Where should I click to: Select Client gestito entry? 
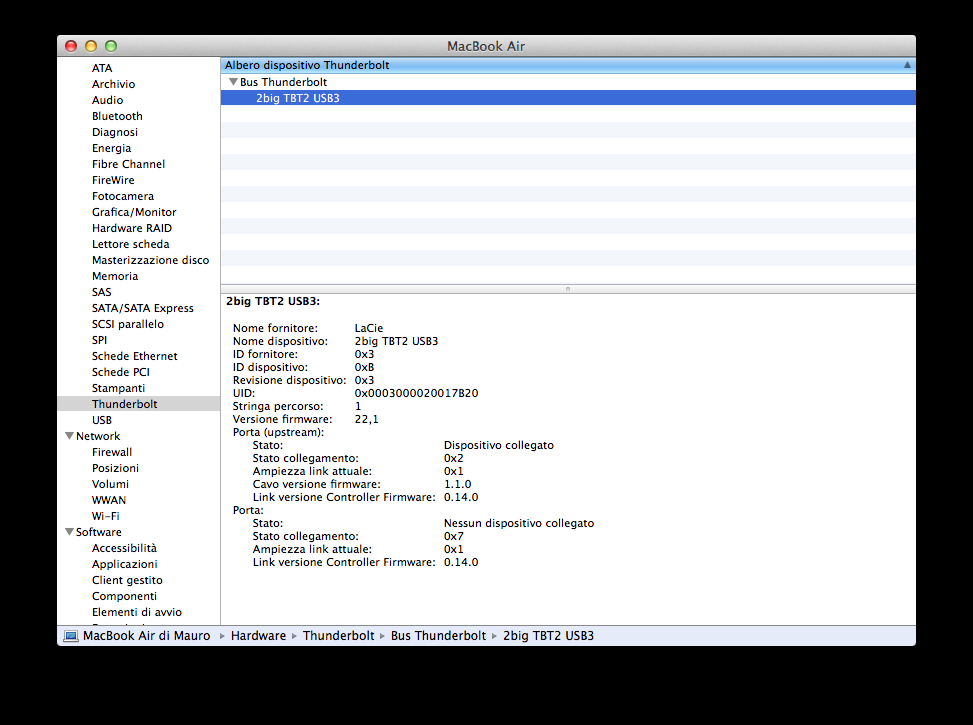point(127,580)
